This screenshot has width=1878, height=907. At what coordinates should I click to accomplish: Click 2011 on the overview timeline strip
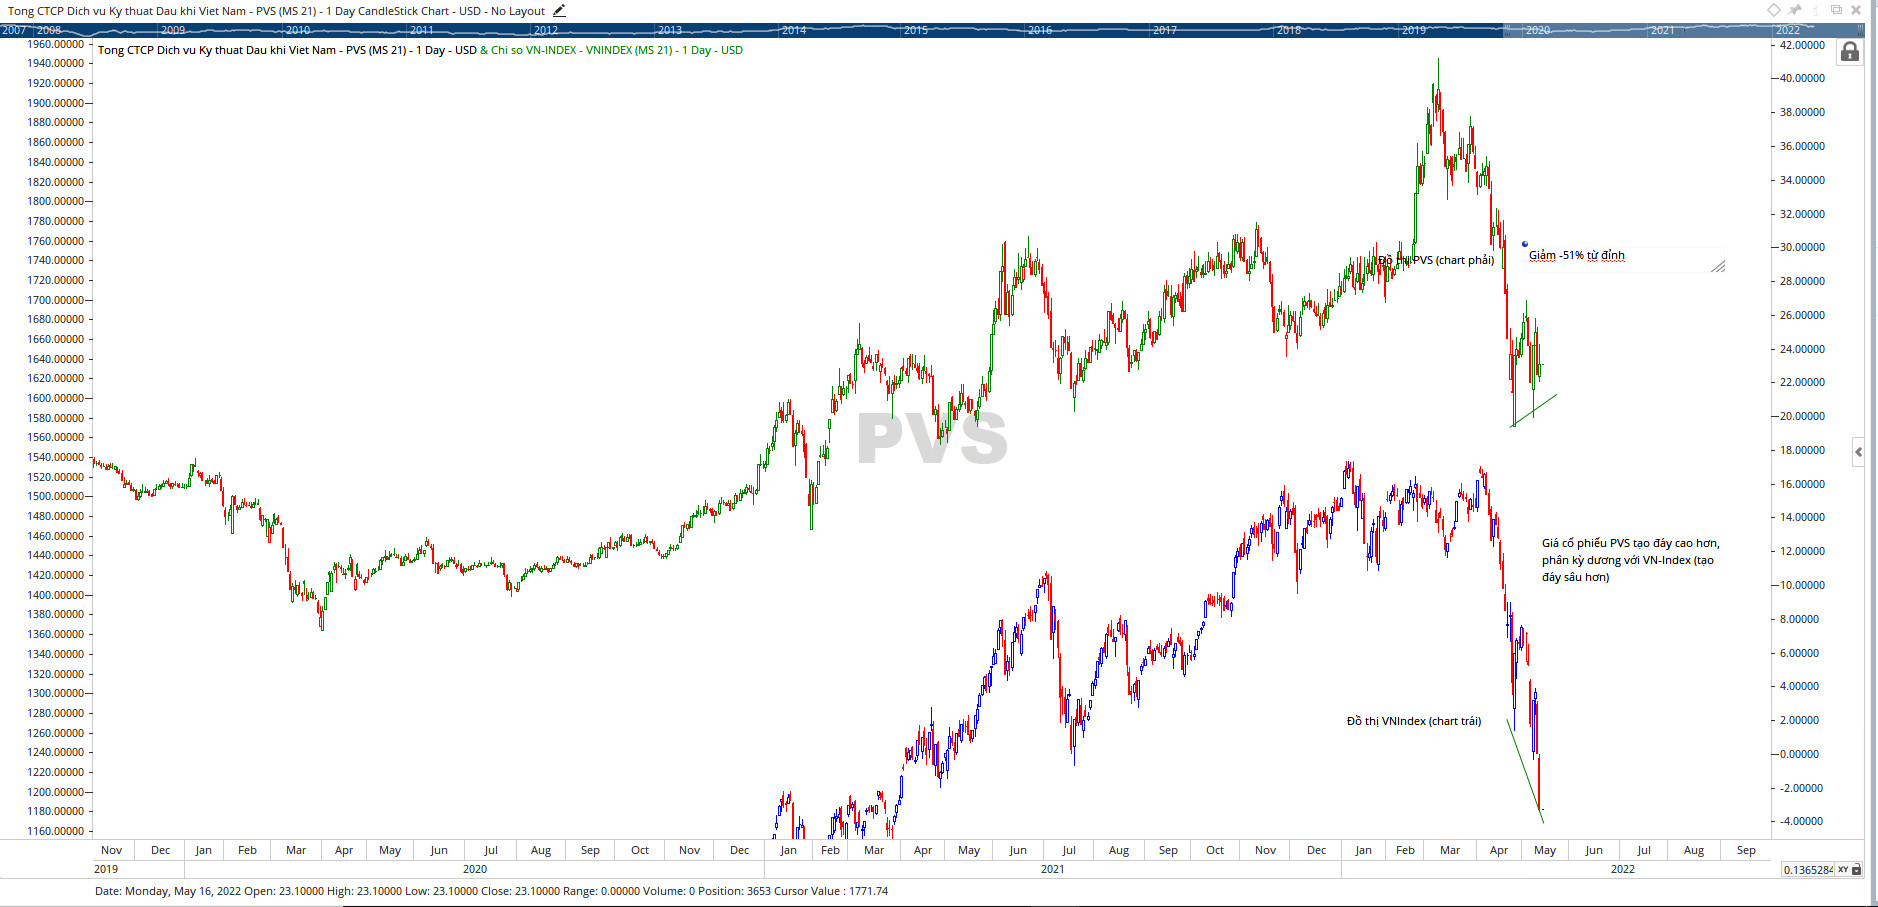click(x=422, y=30)
